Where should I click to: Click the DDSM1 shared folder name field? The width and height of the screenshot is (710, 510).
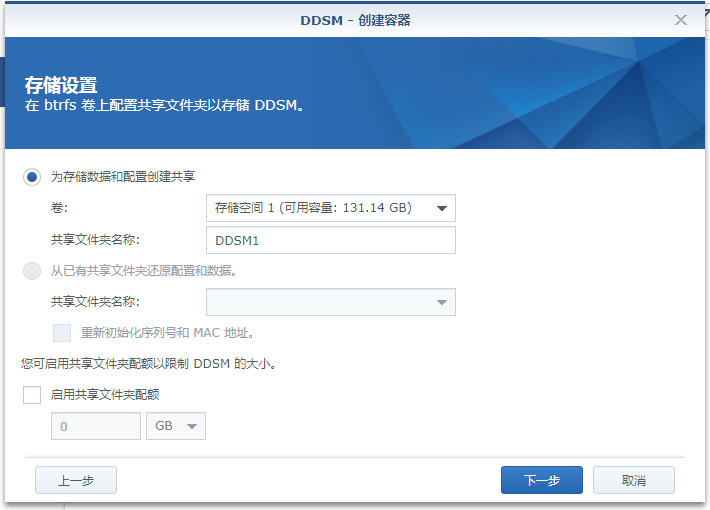click(x=330, y=240)
